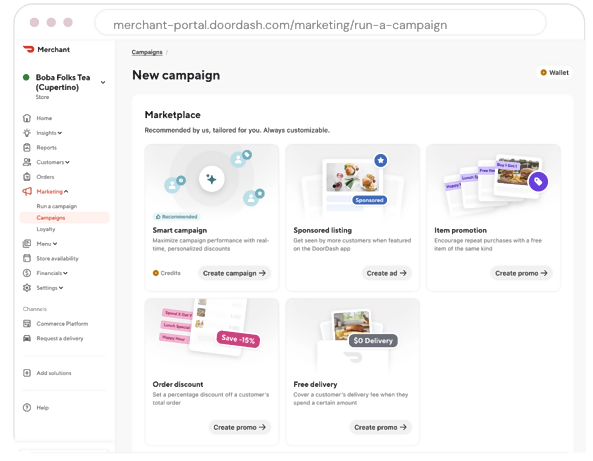Expand the Settings menu chevron
The height and width of the screenshot is (461, 593).
[x=61, y=288]
